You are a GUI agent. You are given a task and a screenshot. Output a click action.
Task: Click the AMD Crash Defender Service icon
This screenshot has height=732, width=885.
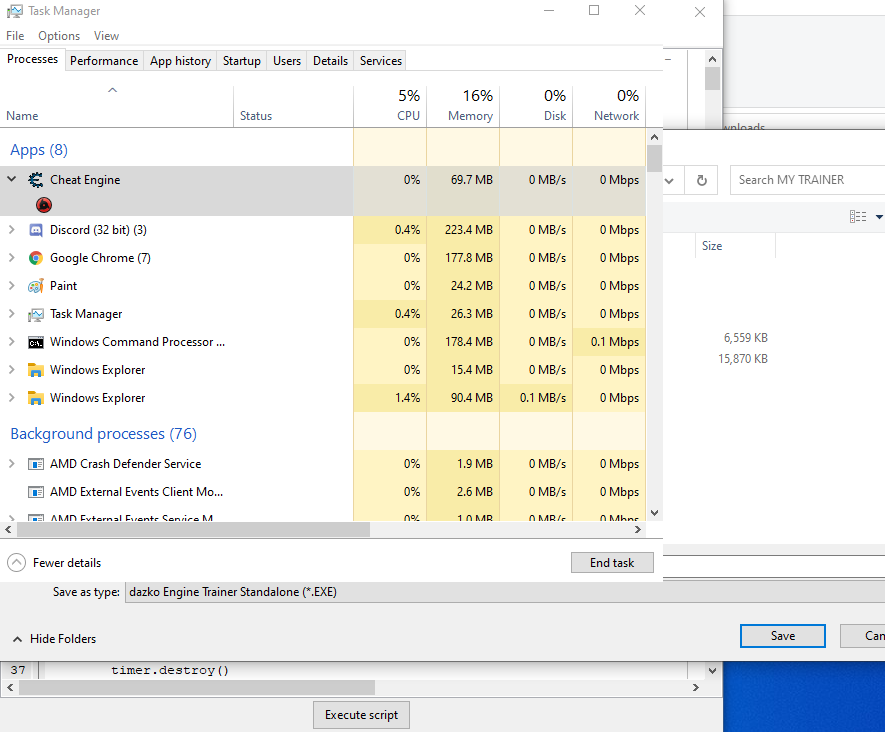point(36,464)
